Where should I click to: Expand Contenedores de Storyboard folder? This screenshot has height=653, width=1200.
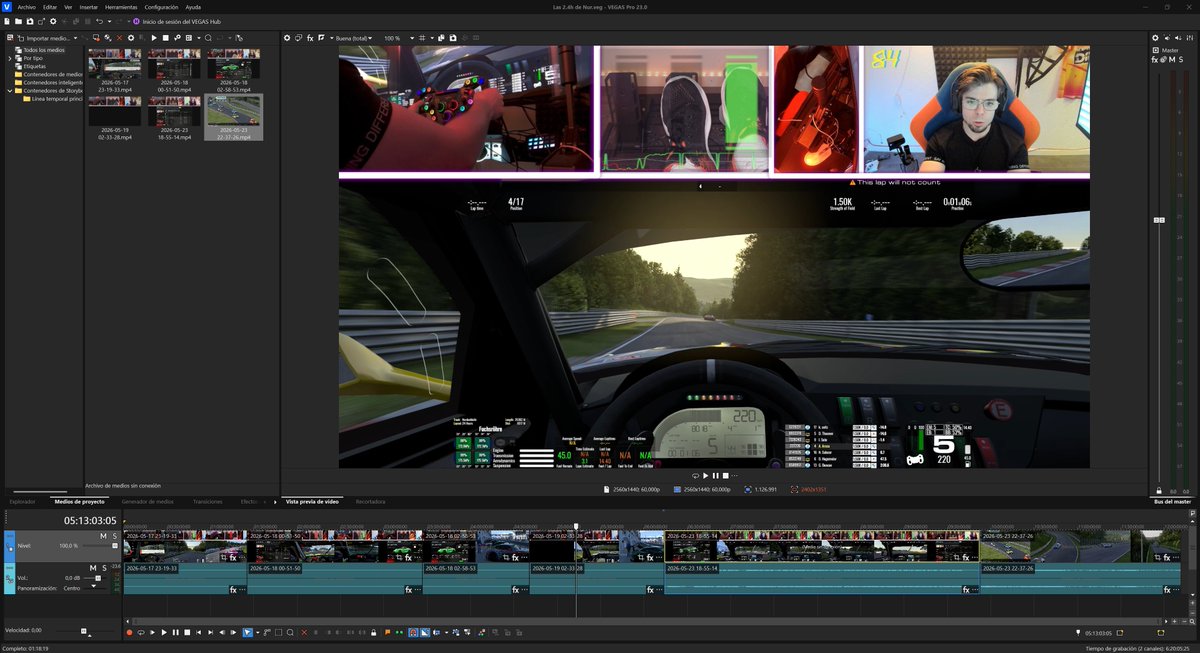11,90
